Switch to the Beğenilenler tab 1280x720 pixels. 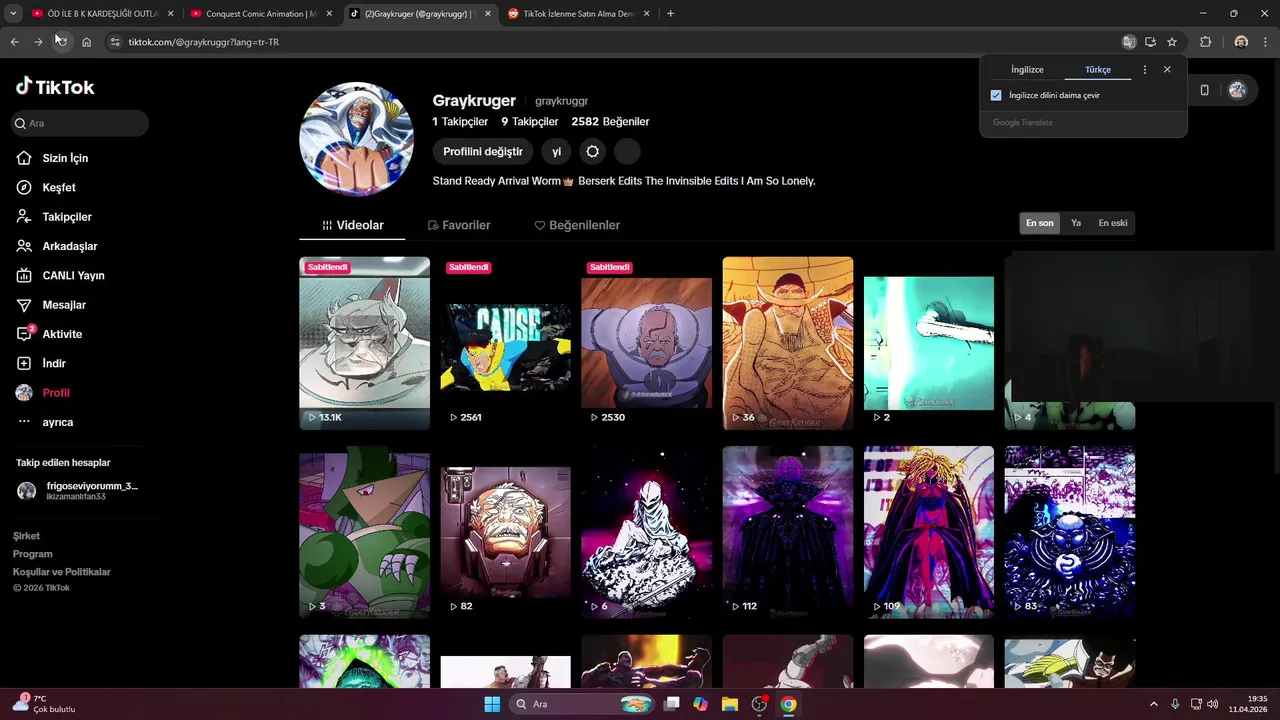(x=577, y=225)
